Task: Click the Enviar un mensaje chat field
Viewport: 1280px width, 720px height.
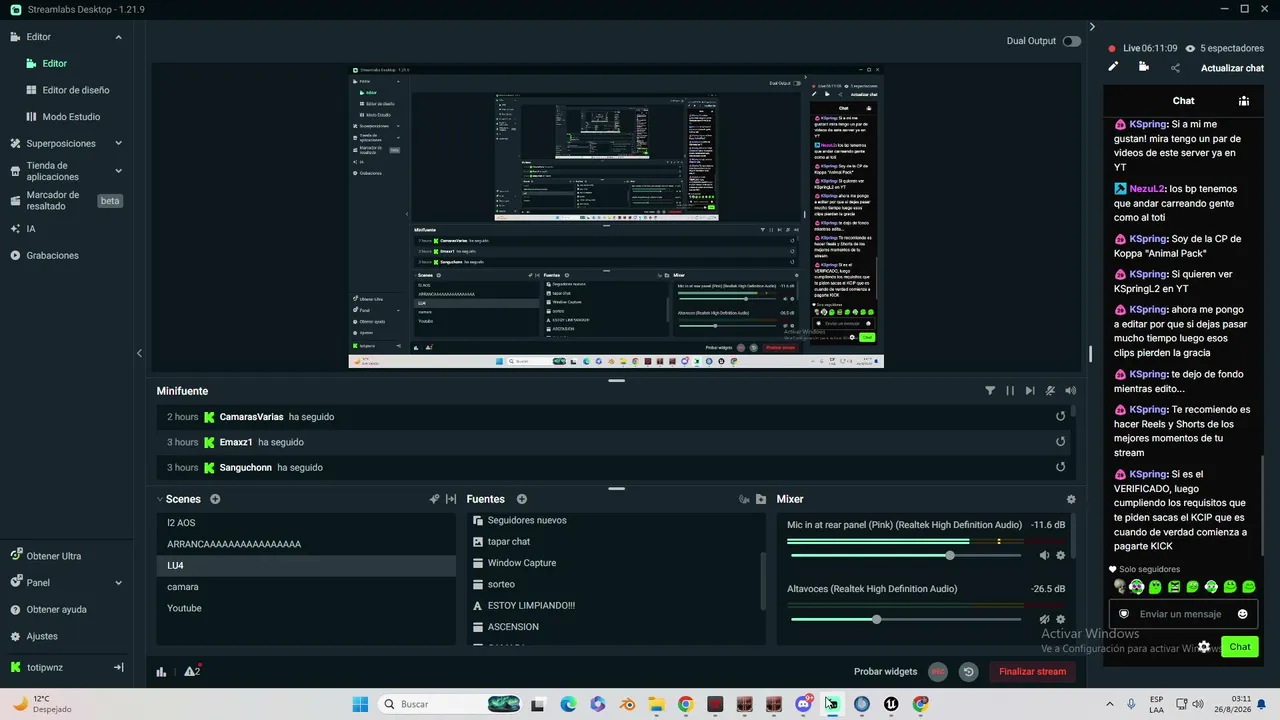Action: coord(1181,614)
